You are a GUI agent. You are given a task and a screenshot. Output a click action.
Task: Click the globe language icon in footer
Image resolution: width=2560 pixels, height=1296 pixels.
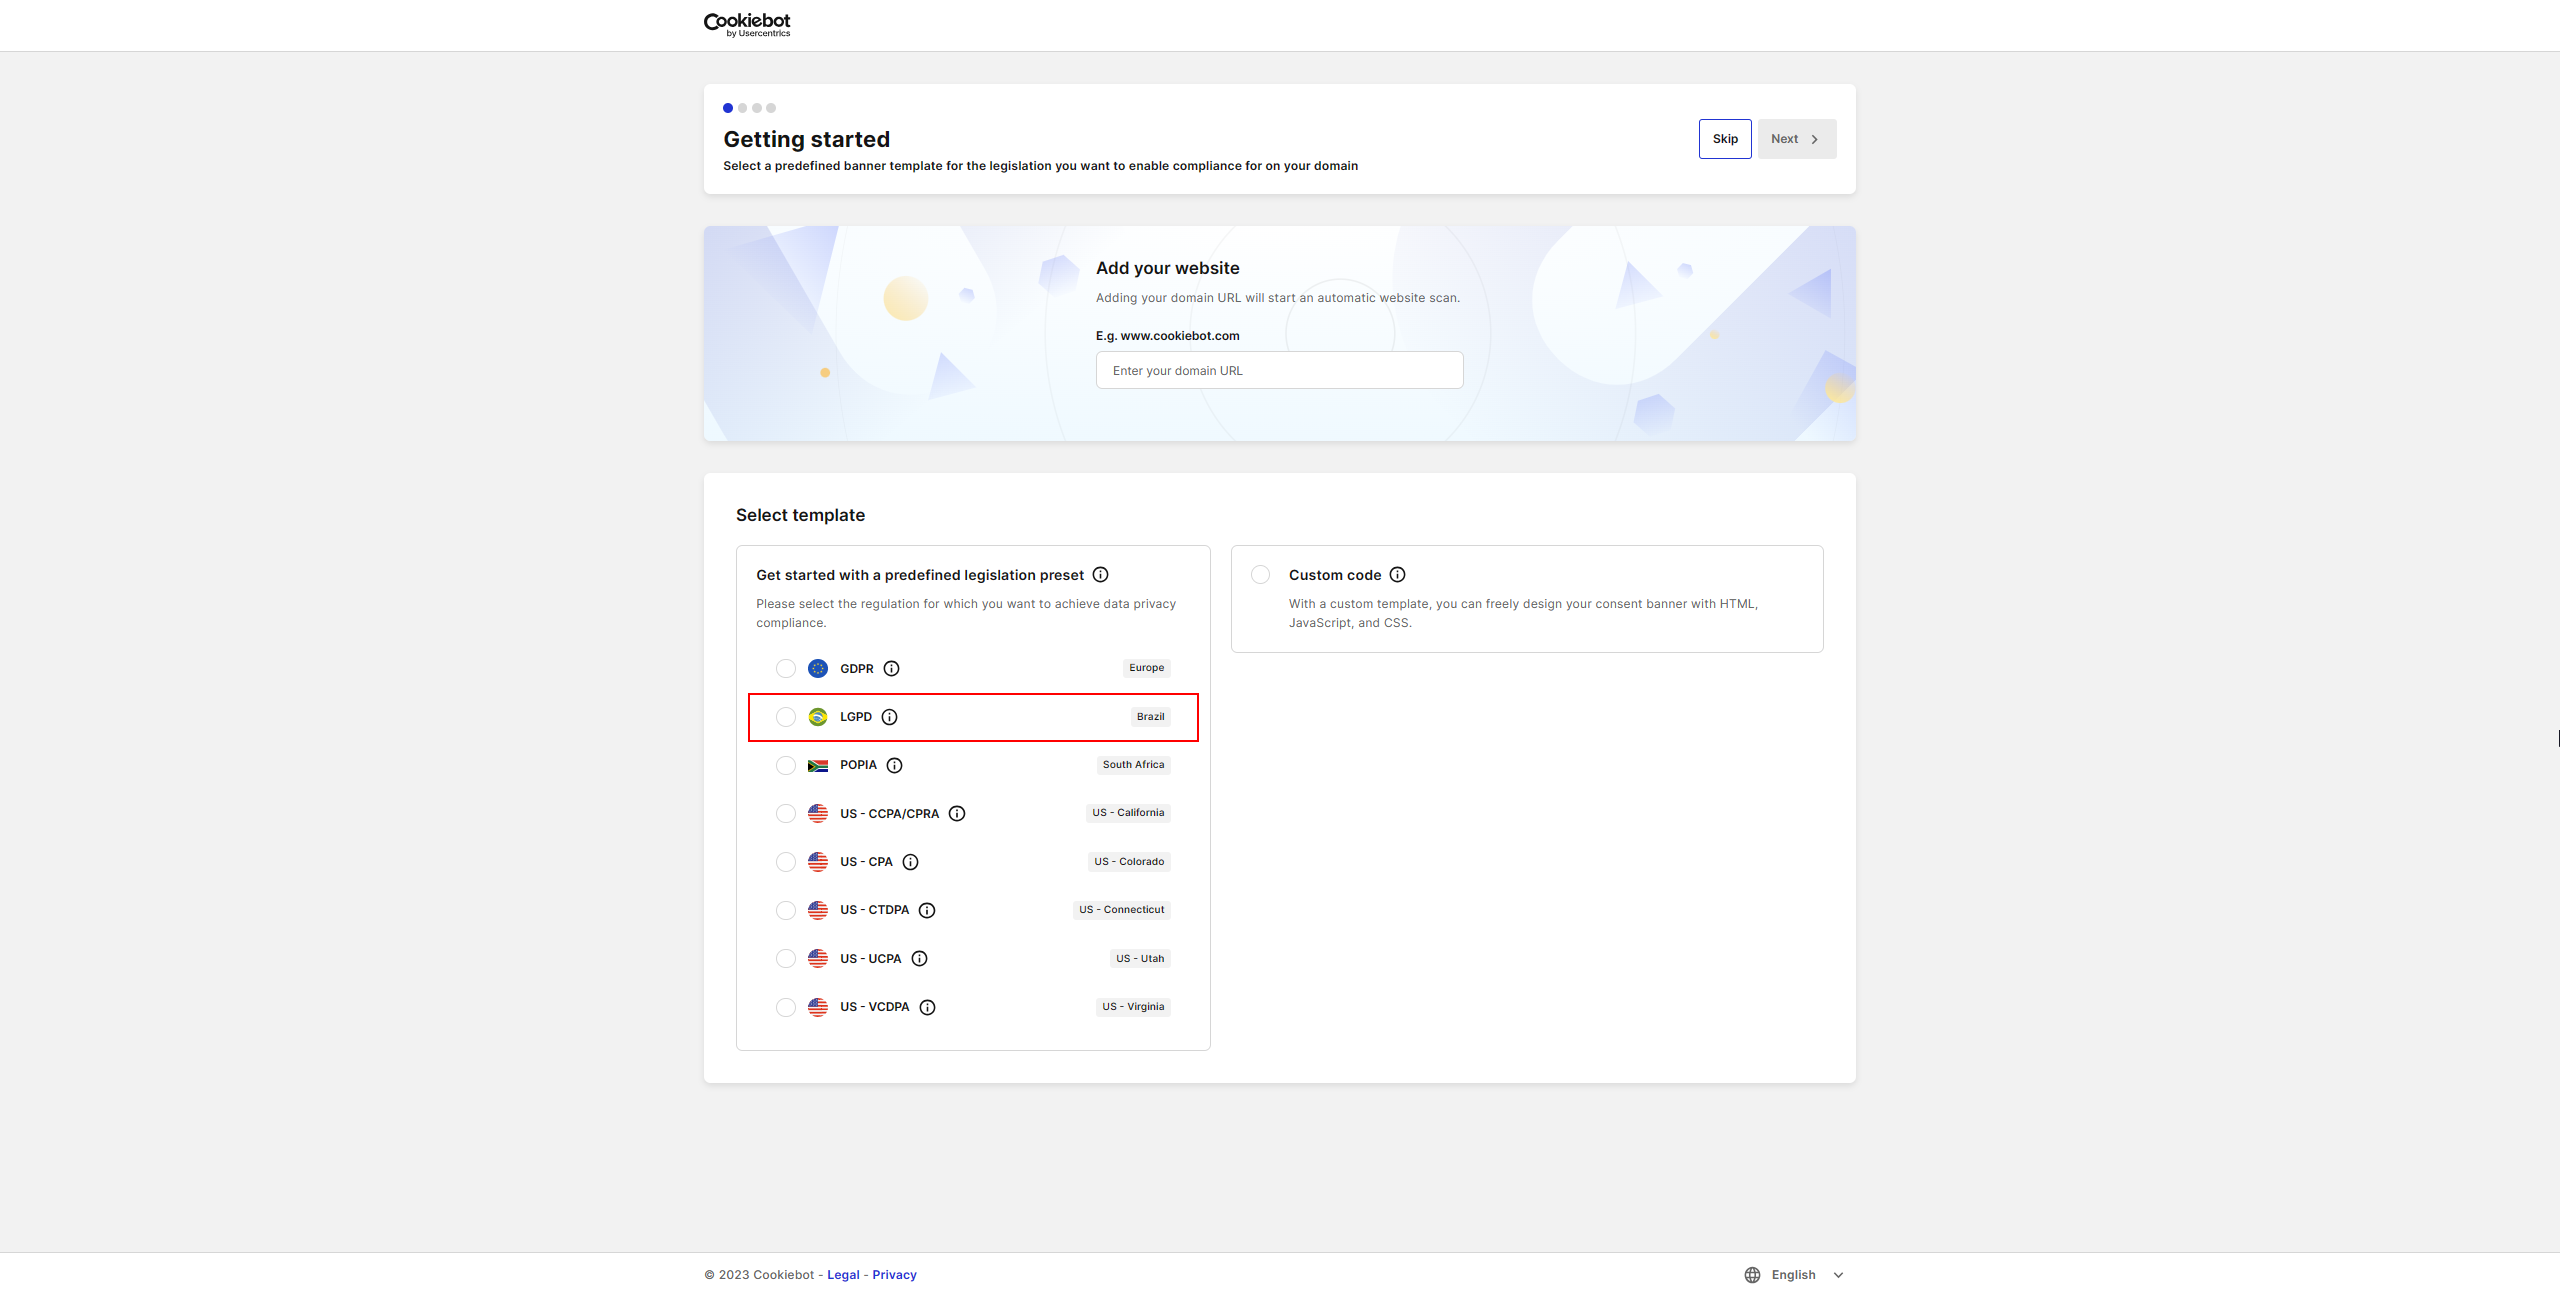tap(1752, 1275)
